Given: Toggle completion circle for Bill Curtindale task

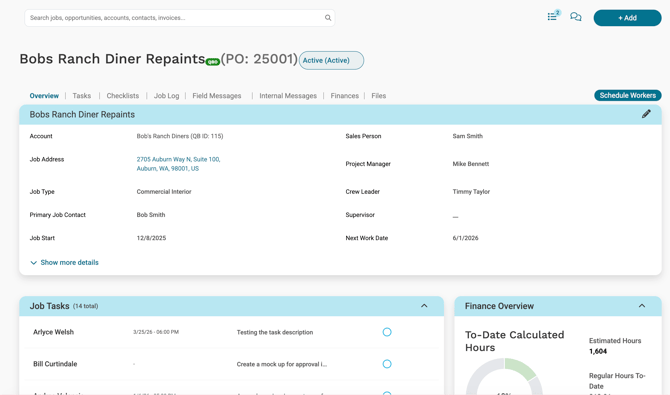Looking at the screenshot, I should 387,364.
